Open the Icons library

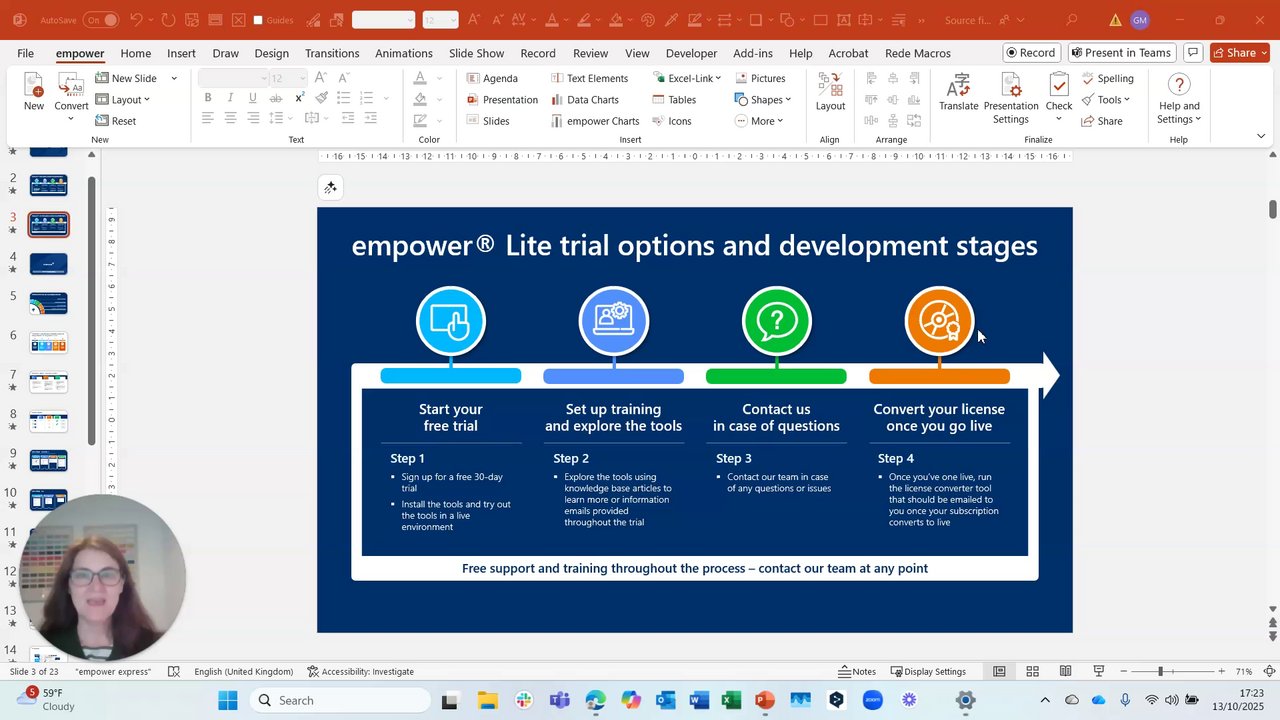point(671,121)
